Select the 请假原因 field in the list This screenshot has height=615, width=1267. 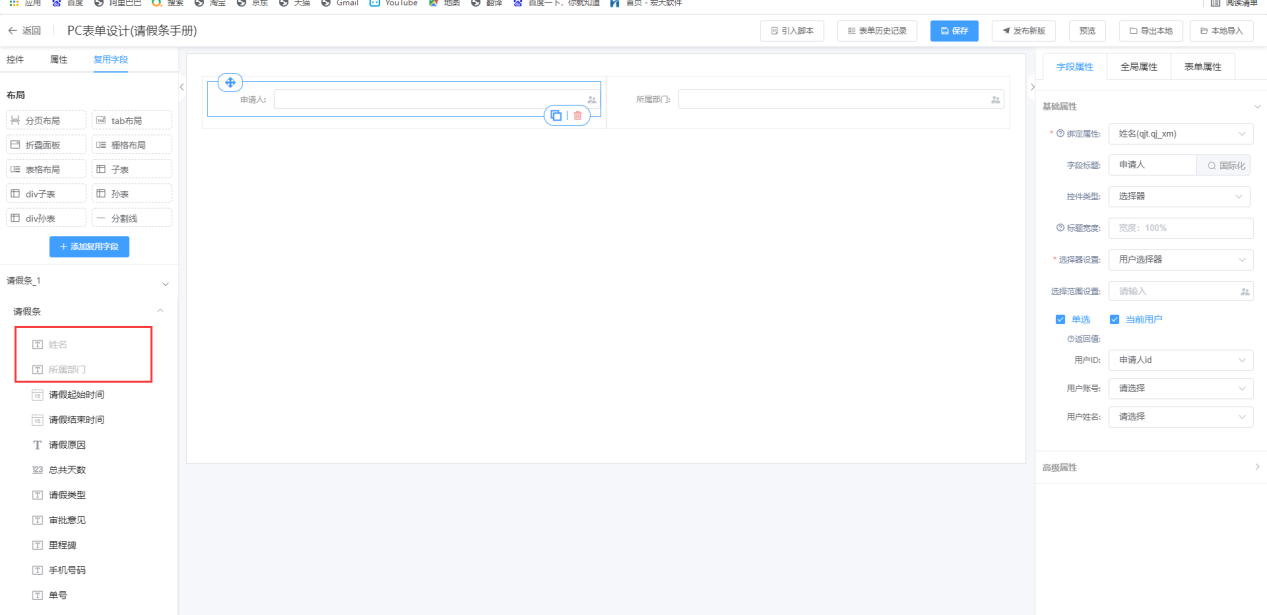(x=67, y=445)
